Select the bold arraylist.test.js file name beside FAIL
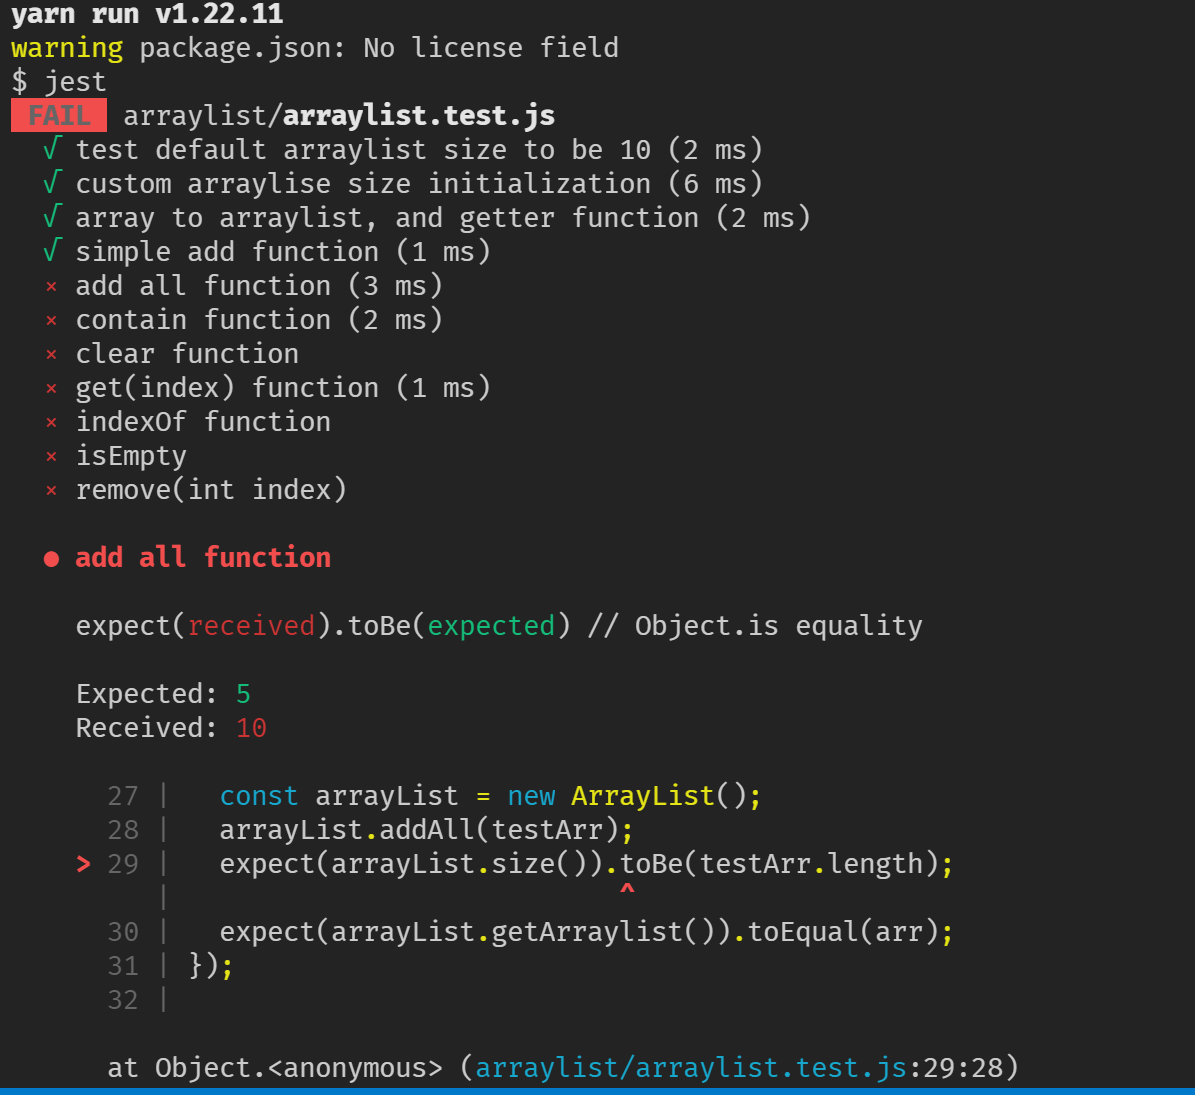Viewport: 1195px width, 1095px height. pyautogui.click(x=418, y=115)
